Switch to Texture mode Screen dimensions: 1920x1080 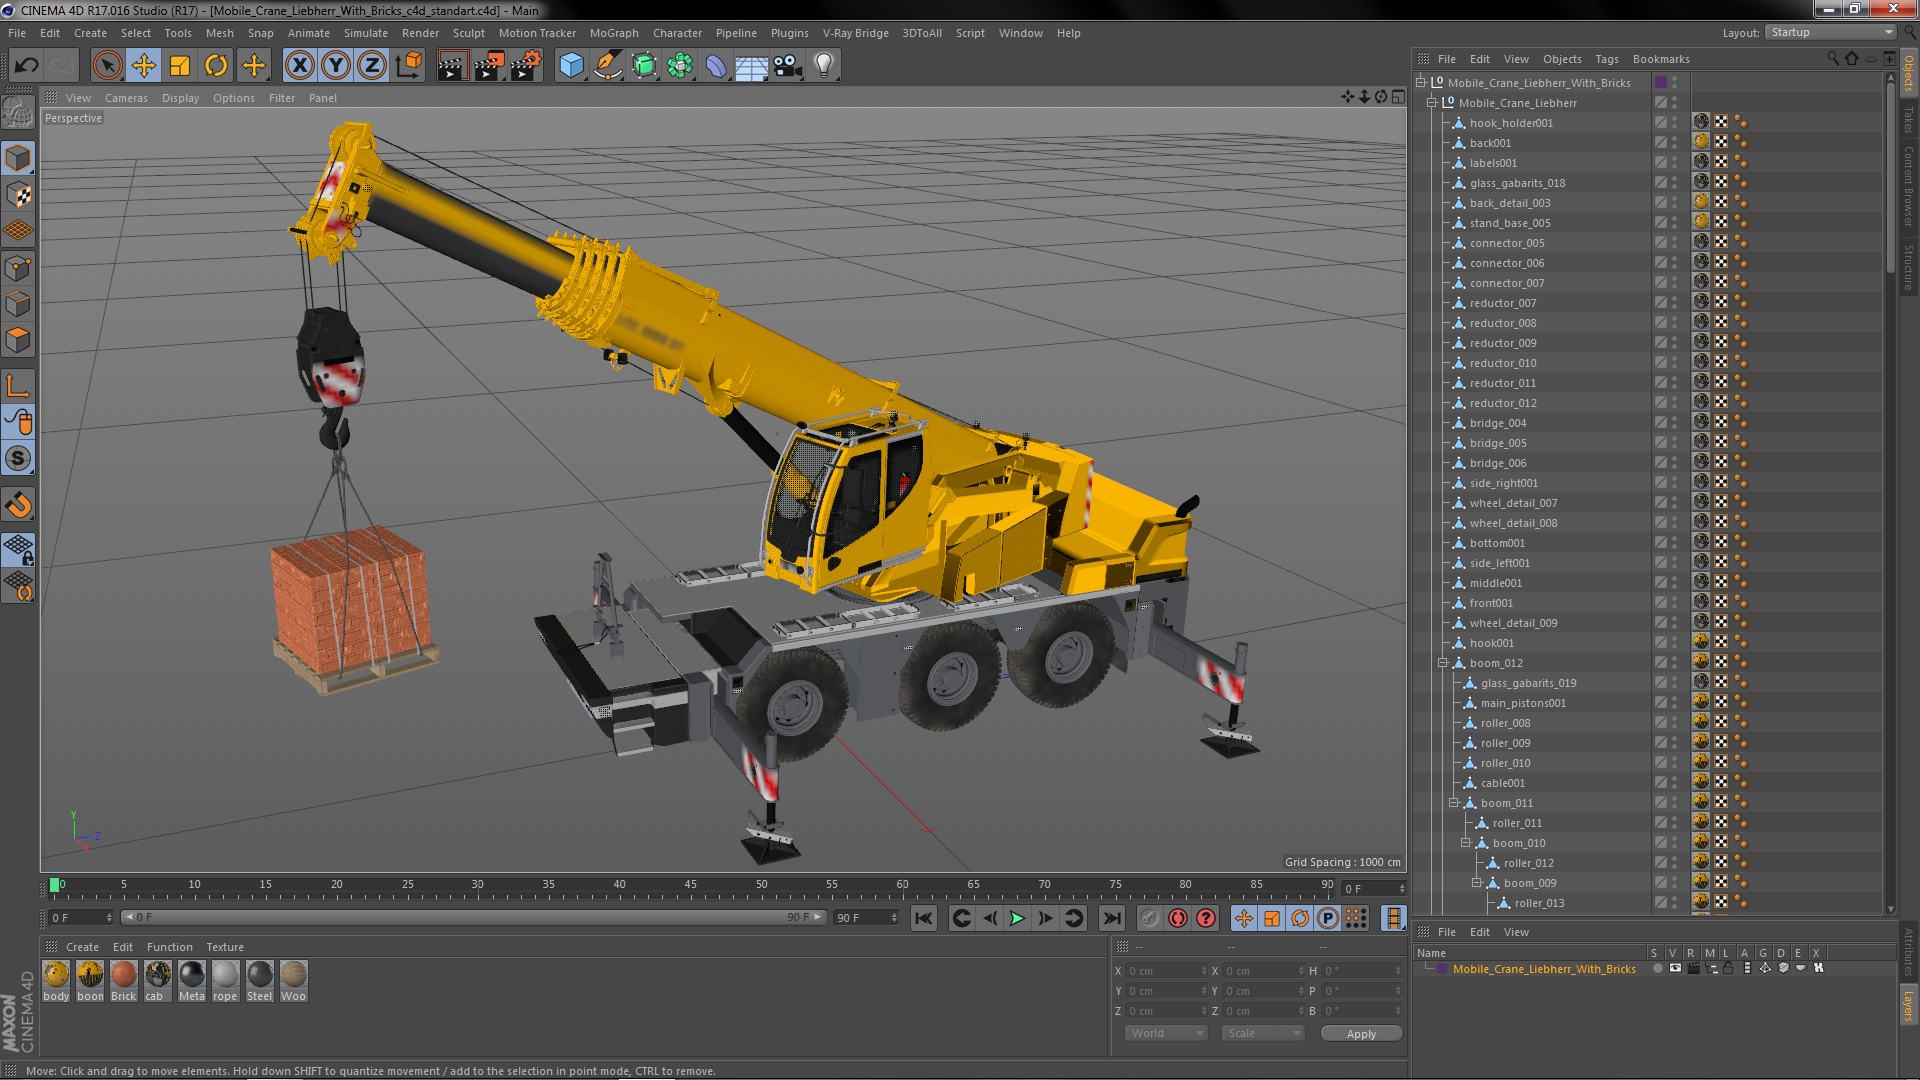(x=18, y=194)
